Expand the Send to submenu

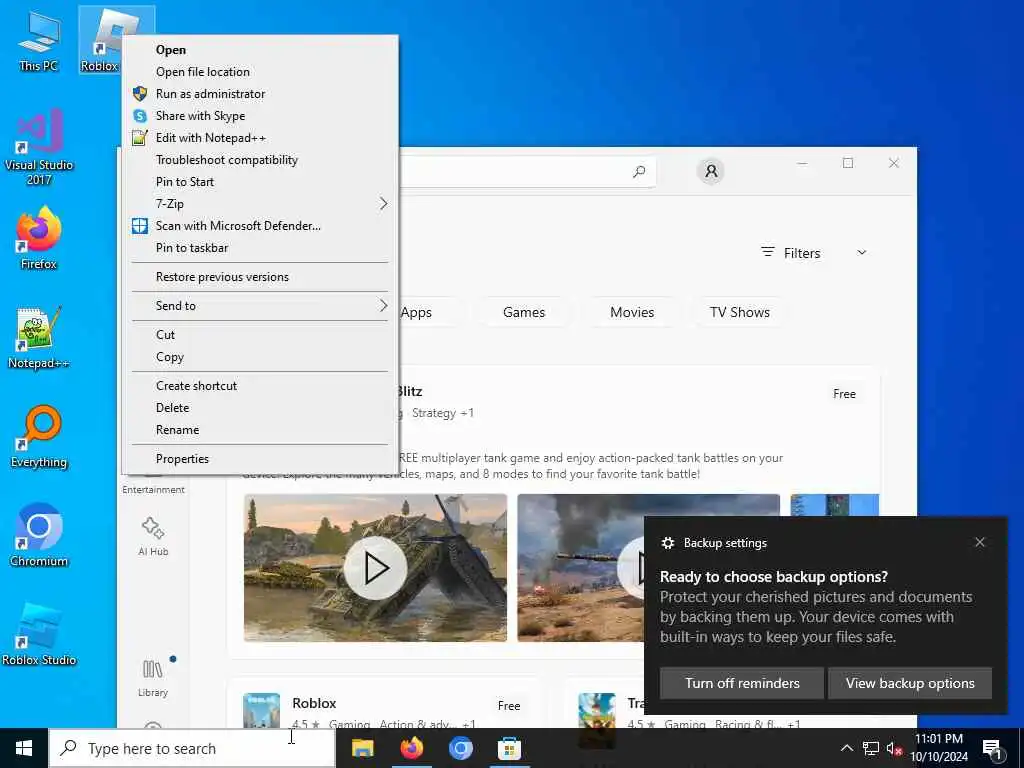pyautogui.click(x=260, y=306)
